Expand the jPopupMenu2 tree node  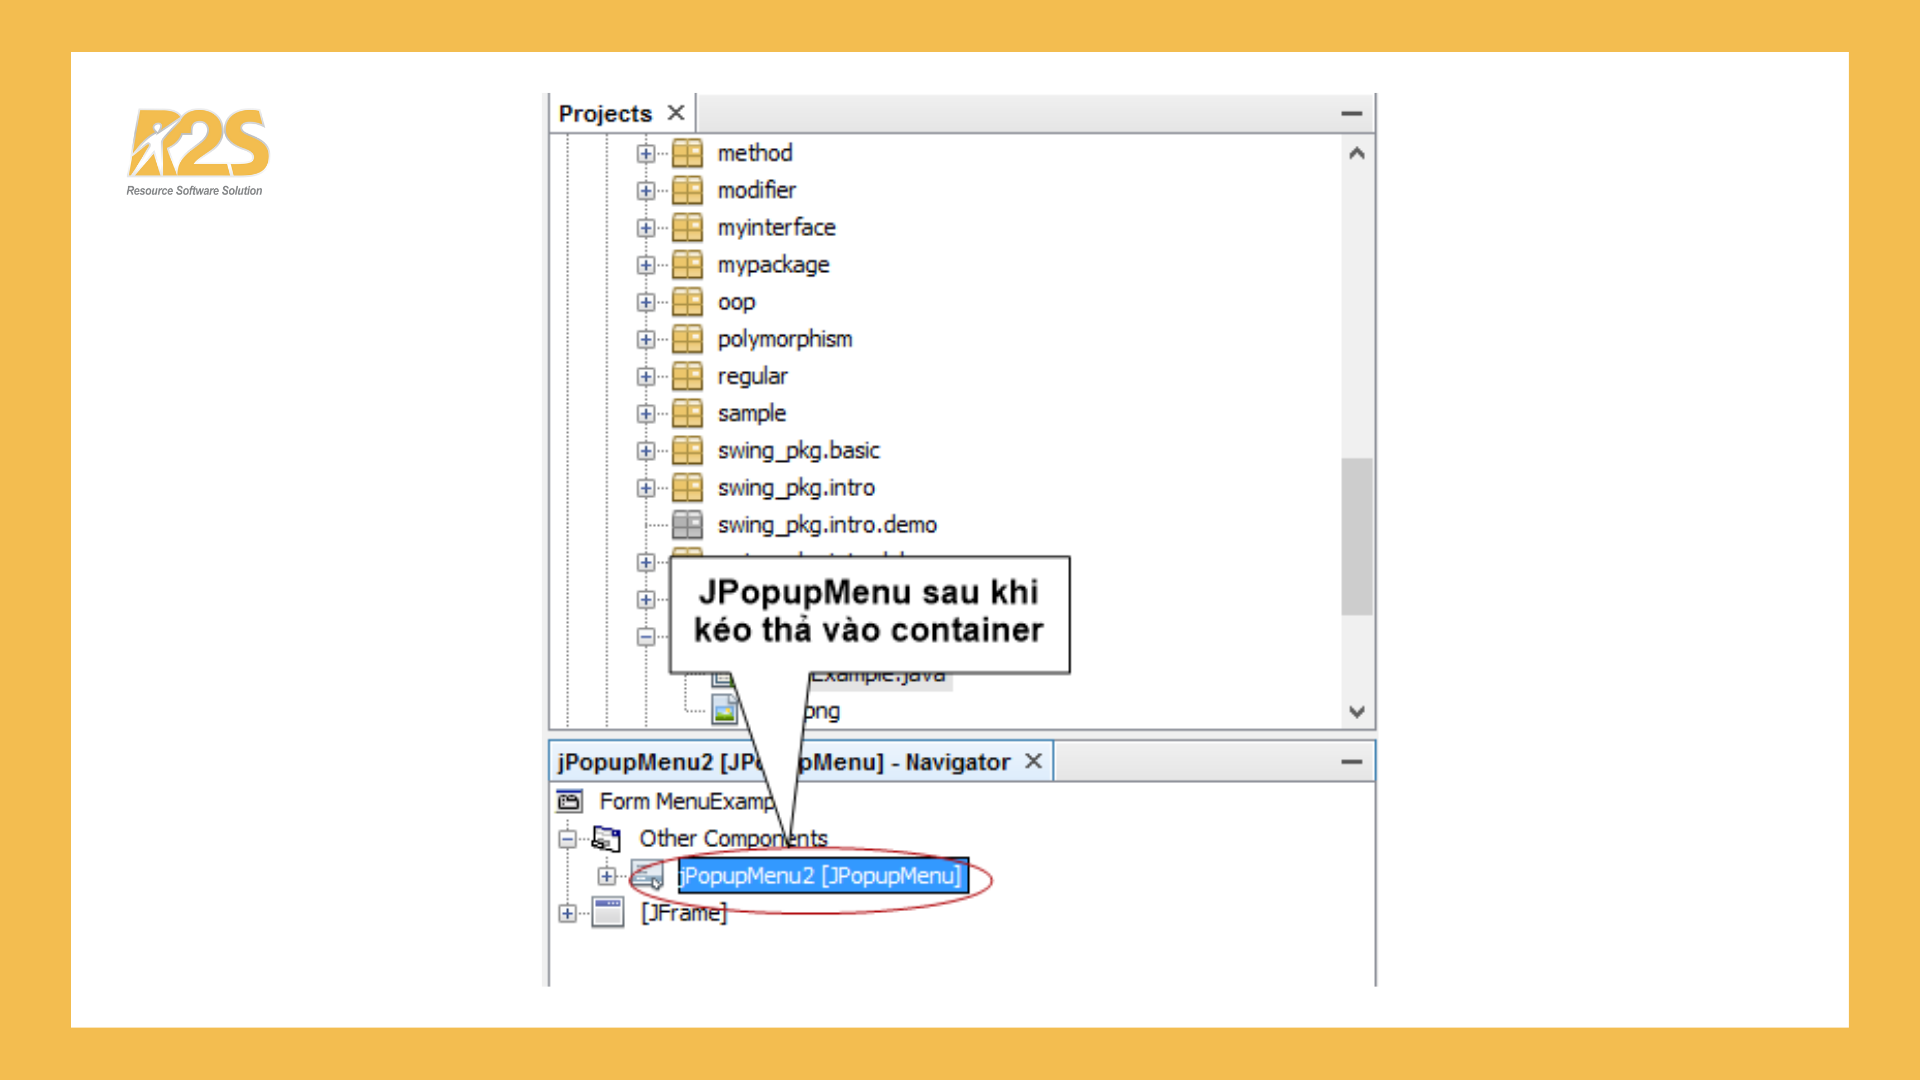pyautogui.click(x=607, y=876)
